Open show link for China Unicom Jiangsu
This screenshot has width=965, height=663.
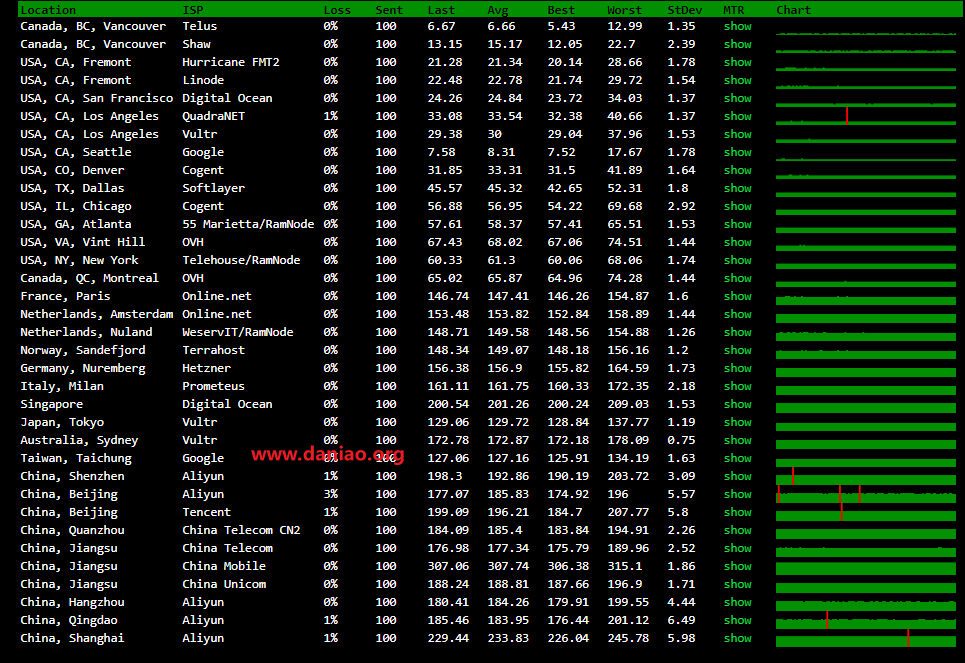(737, 584)
